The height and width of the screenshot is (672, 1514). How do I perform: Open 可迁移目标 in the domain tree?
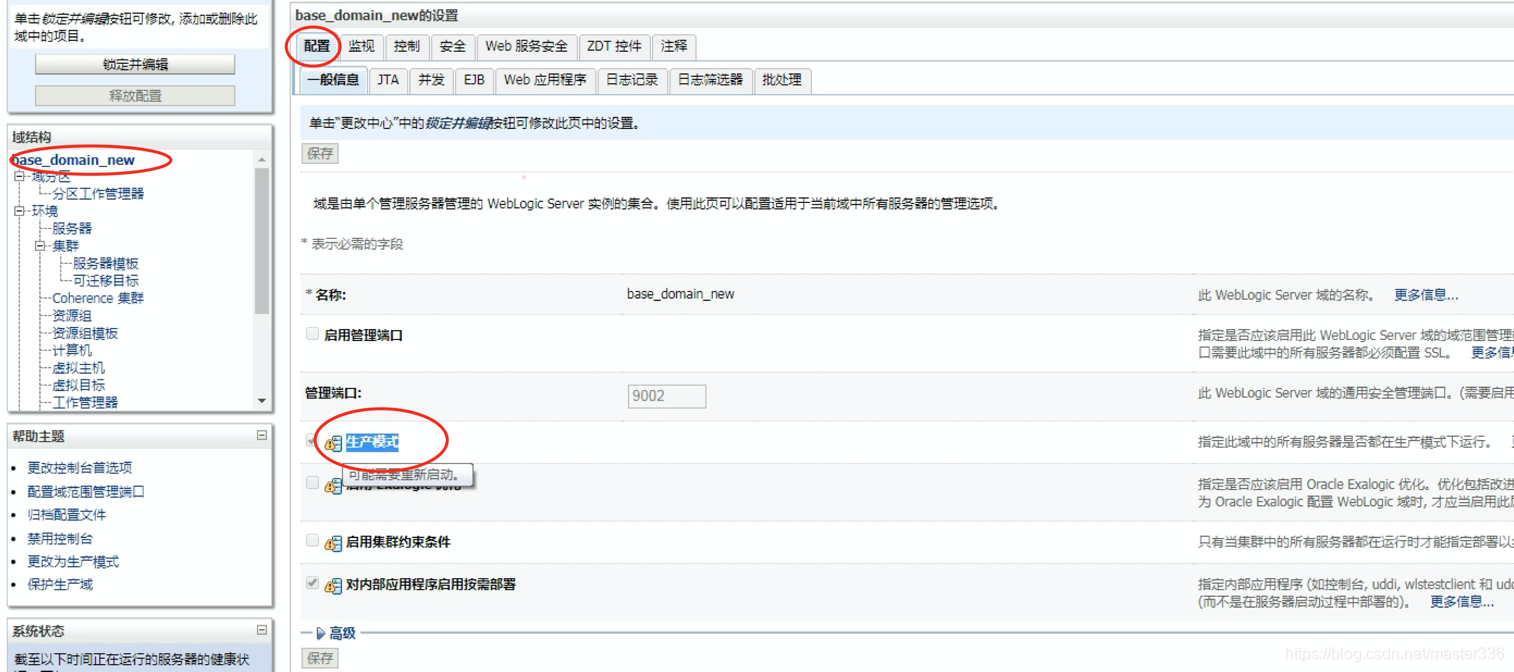106,281
